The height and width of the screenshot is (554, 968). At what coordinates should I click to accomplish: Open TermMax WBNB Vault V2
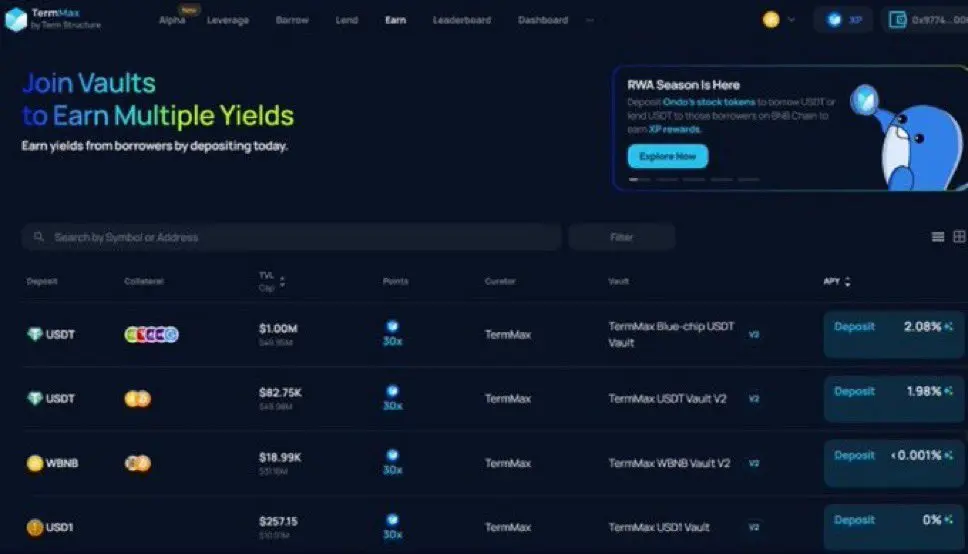point(669,463)
